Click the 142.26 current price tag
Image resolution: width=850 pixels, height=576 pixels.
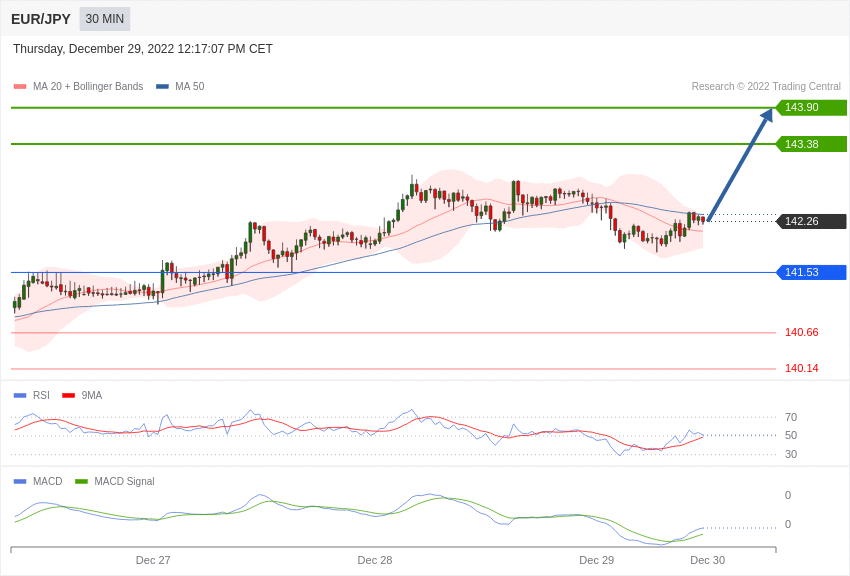(x=810, y=222)
